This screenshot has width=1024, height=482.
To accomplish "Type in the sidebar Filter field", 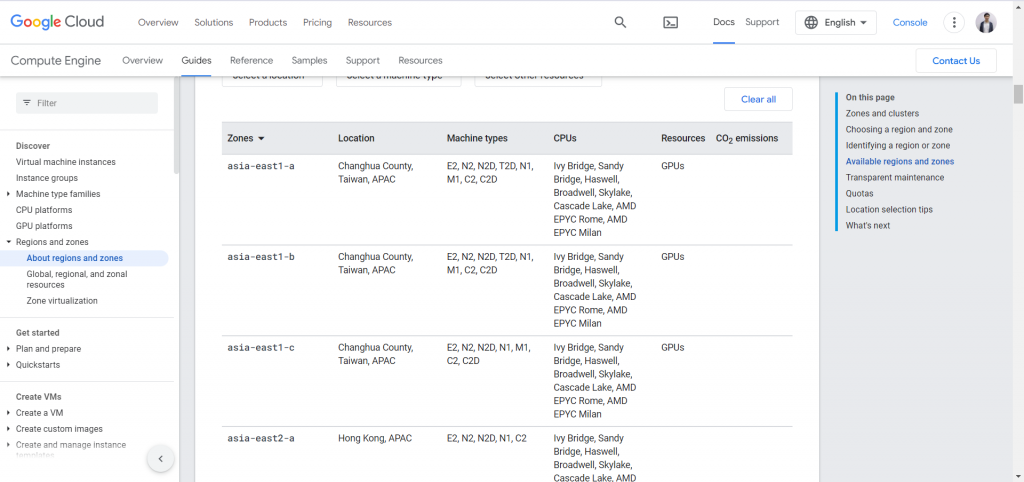I will [95, 103].
